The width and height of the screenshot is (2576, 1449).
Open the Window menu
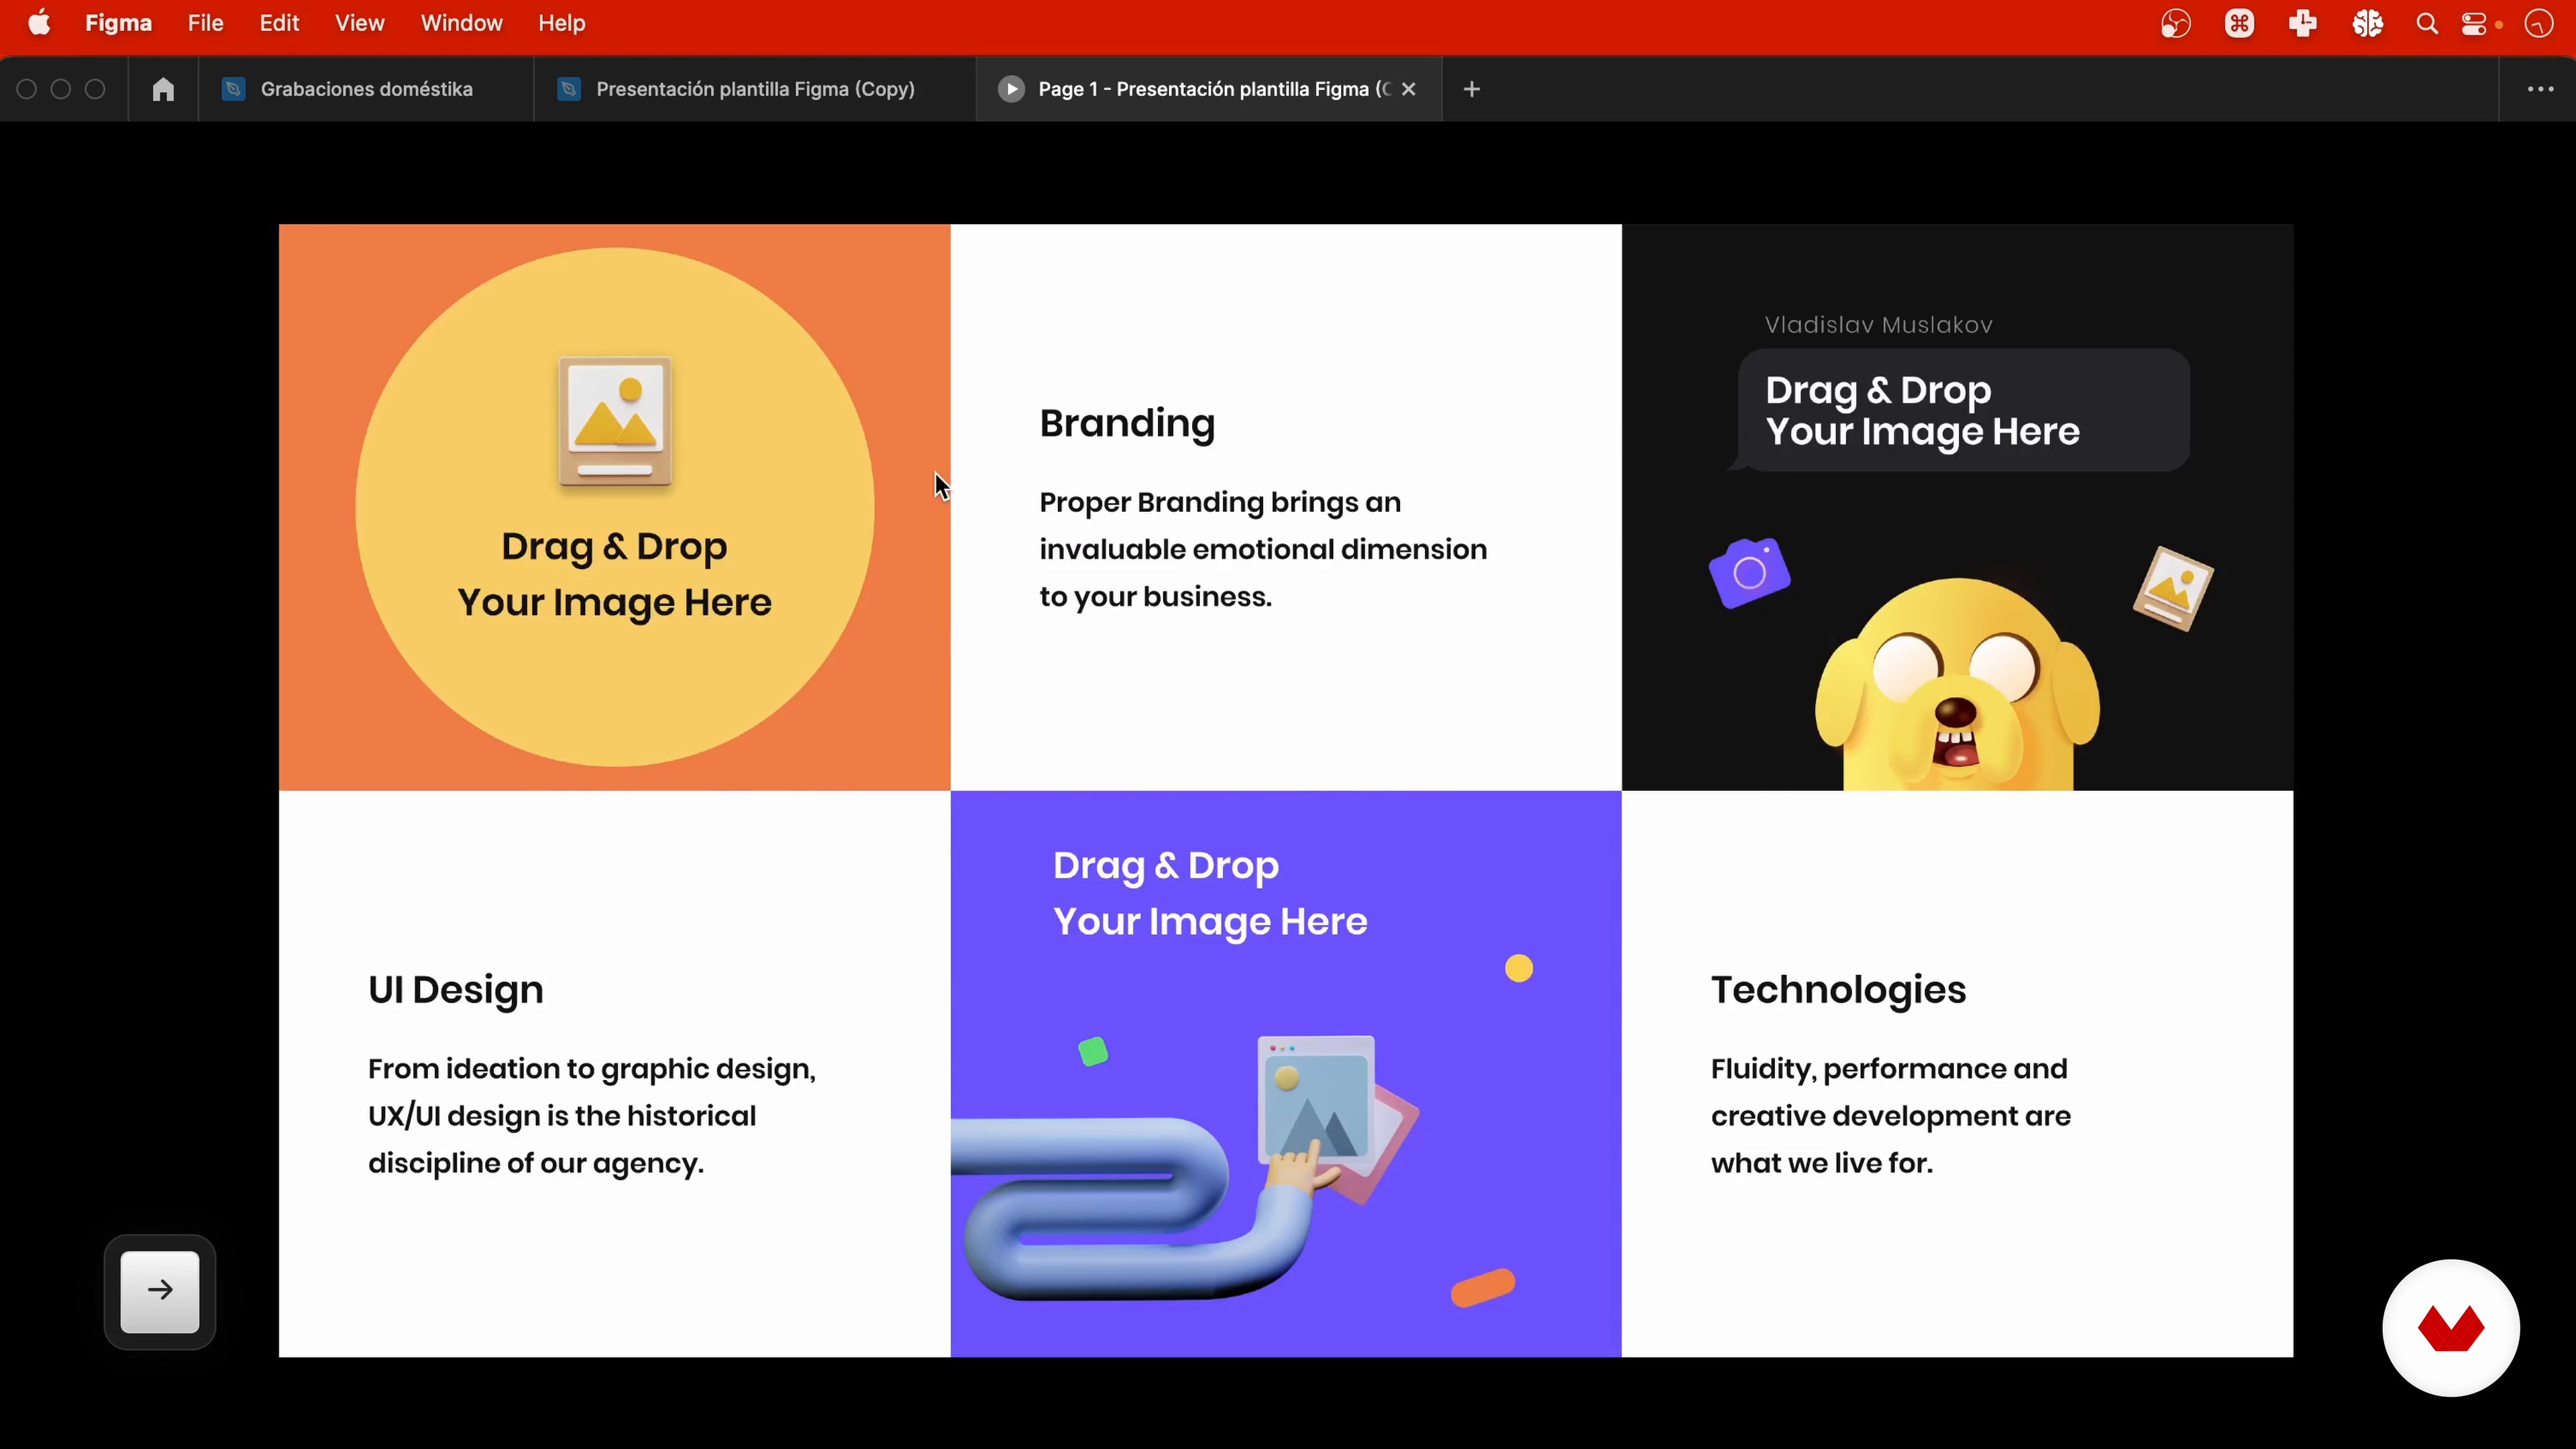point(461,23)
